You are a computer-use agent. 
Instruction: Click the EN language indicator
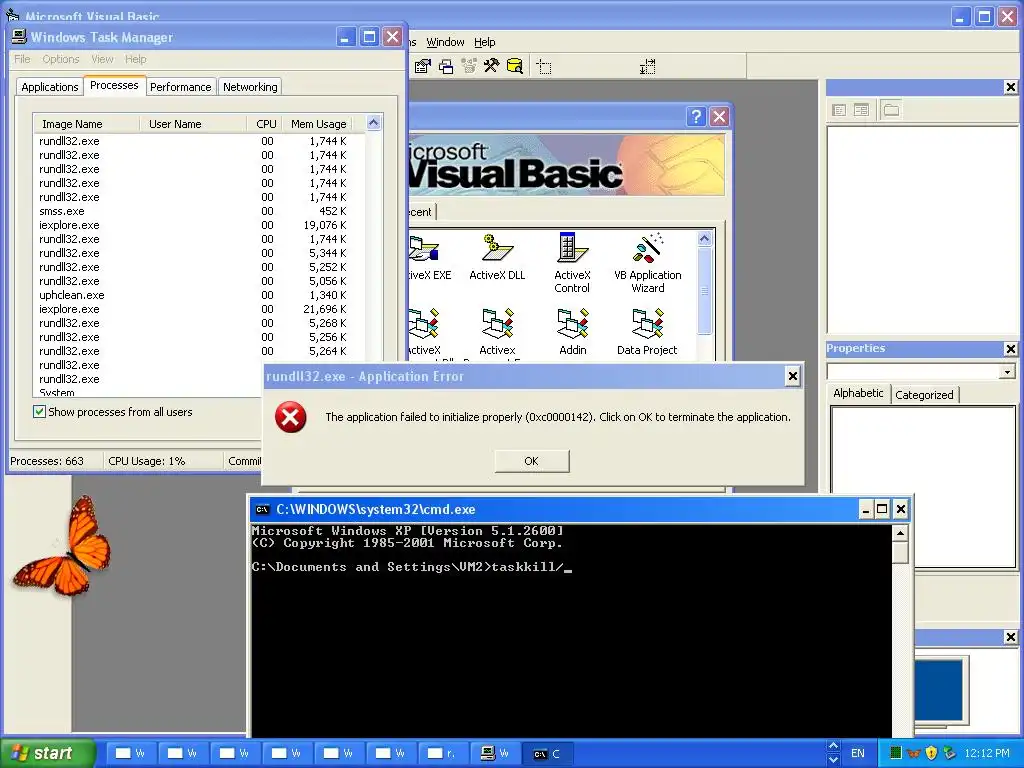857,754
